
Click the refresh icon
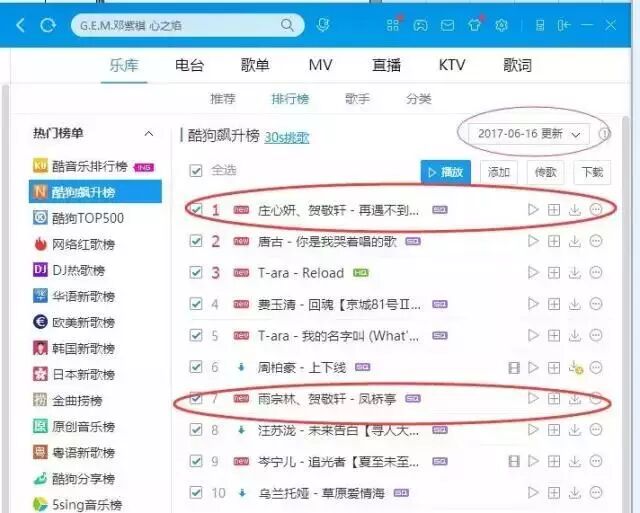point(48,25)
